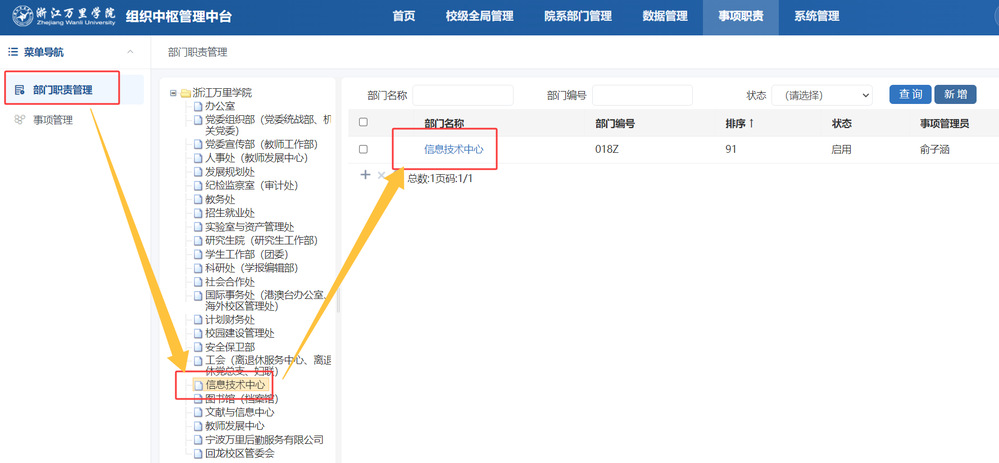The height and width of the screenshot is (463, 999).
Task: Click the 部门名称 column header
Action: tap(444, 124)
